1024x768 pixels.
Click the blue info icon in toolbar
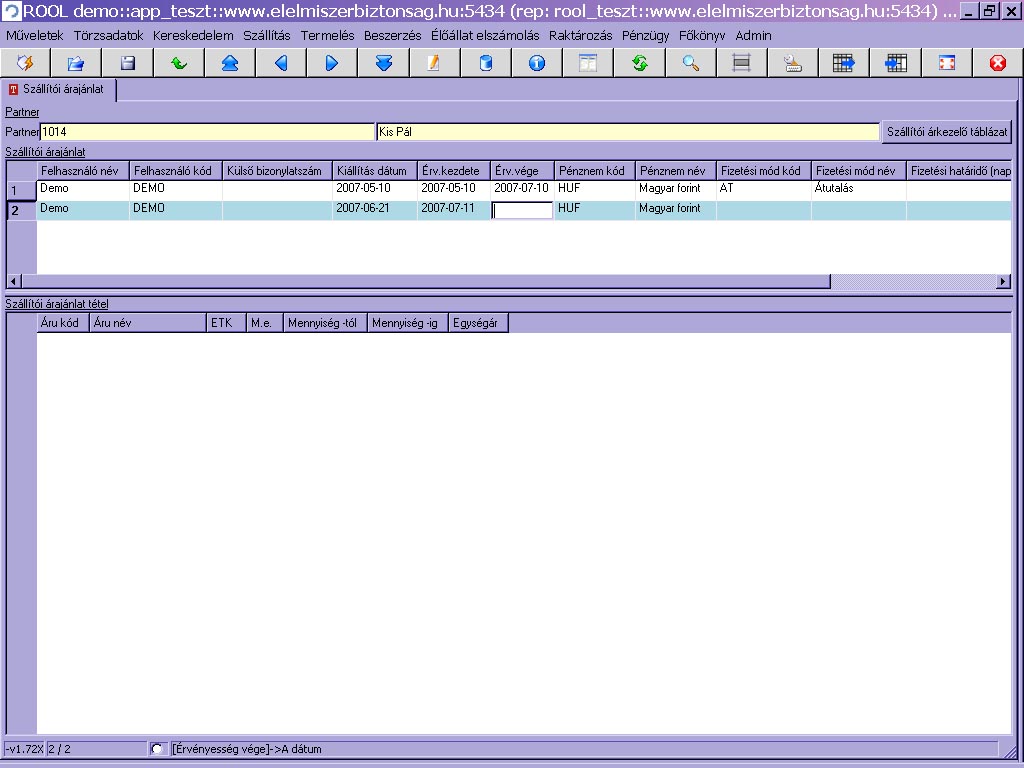coord(537,63)
